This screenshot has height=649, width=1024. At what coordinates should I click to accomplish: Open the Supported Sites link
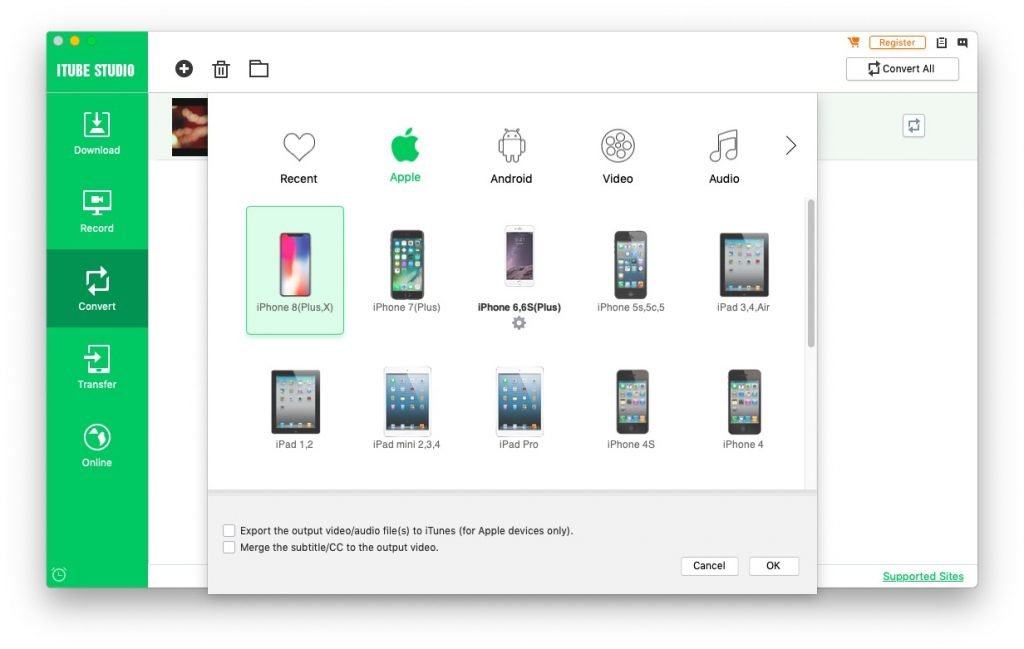pos(923,576)
